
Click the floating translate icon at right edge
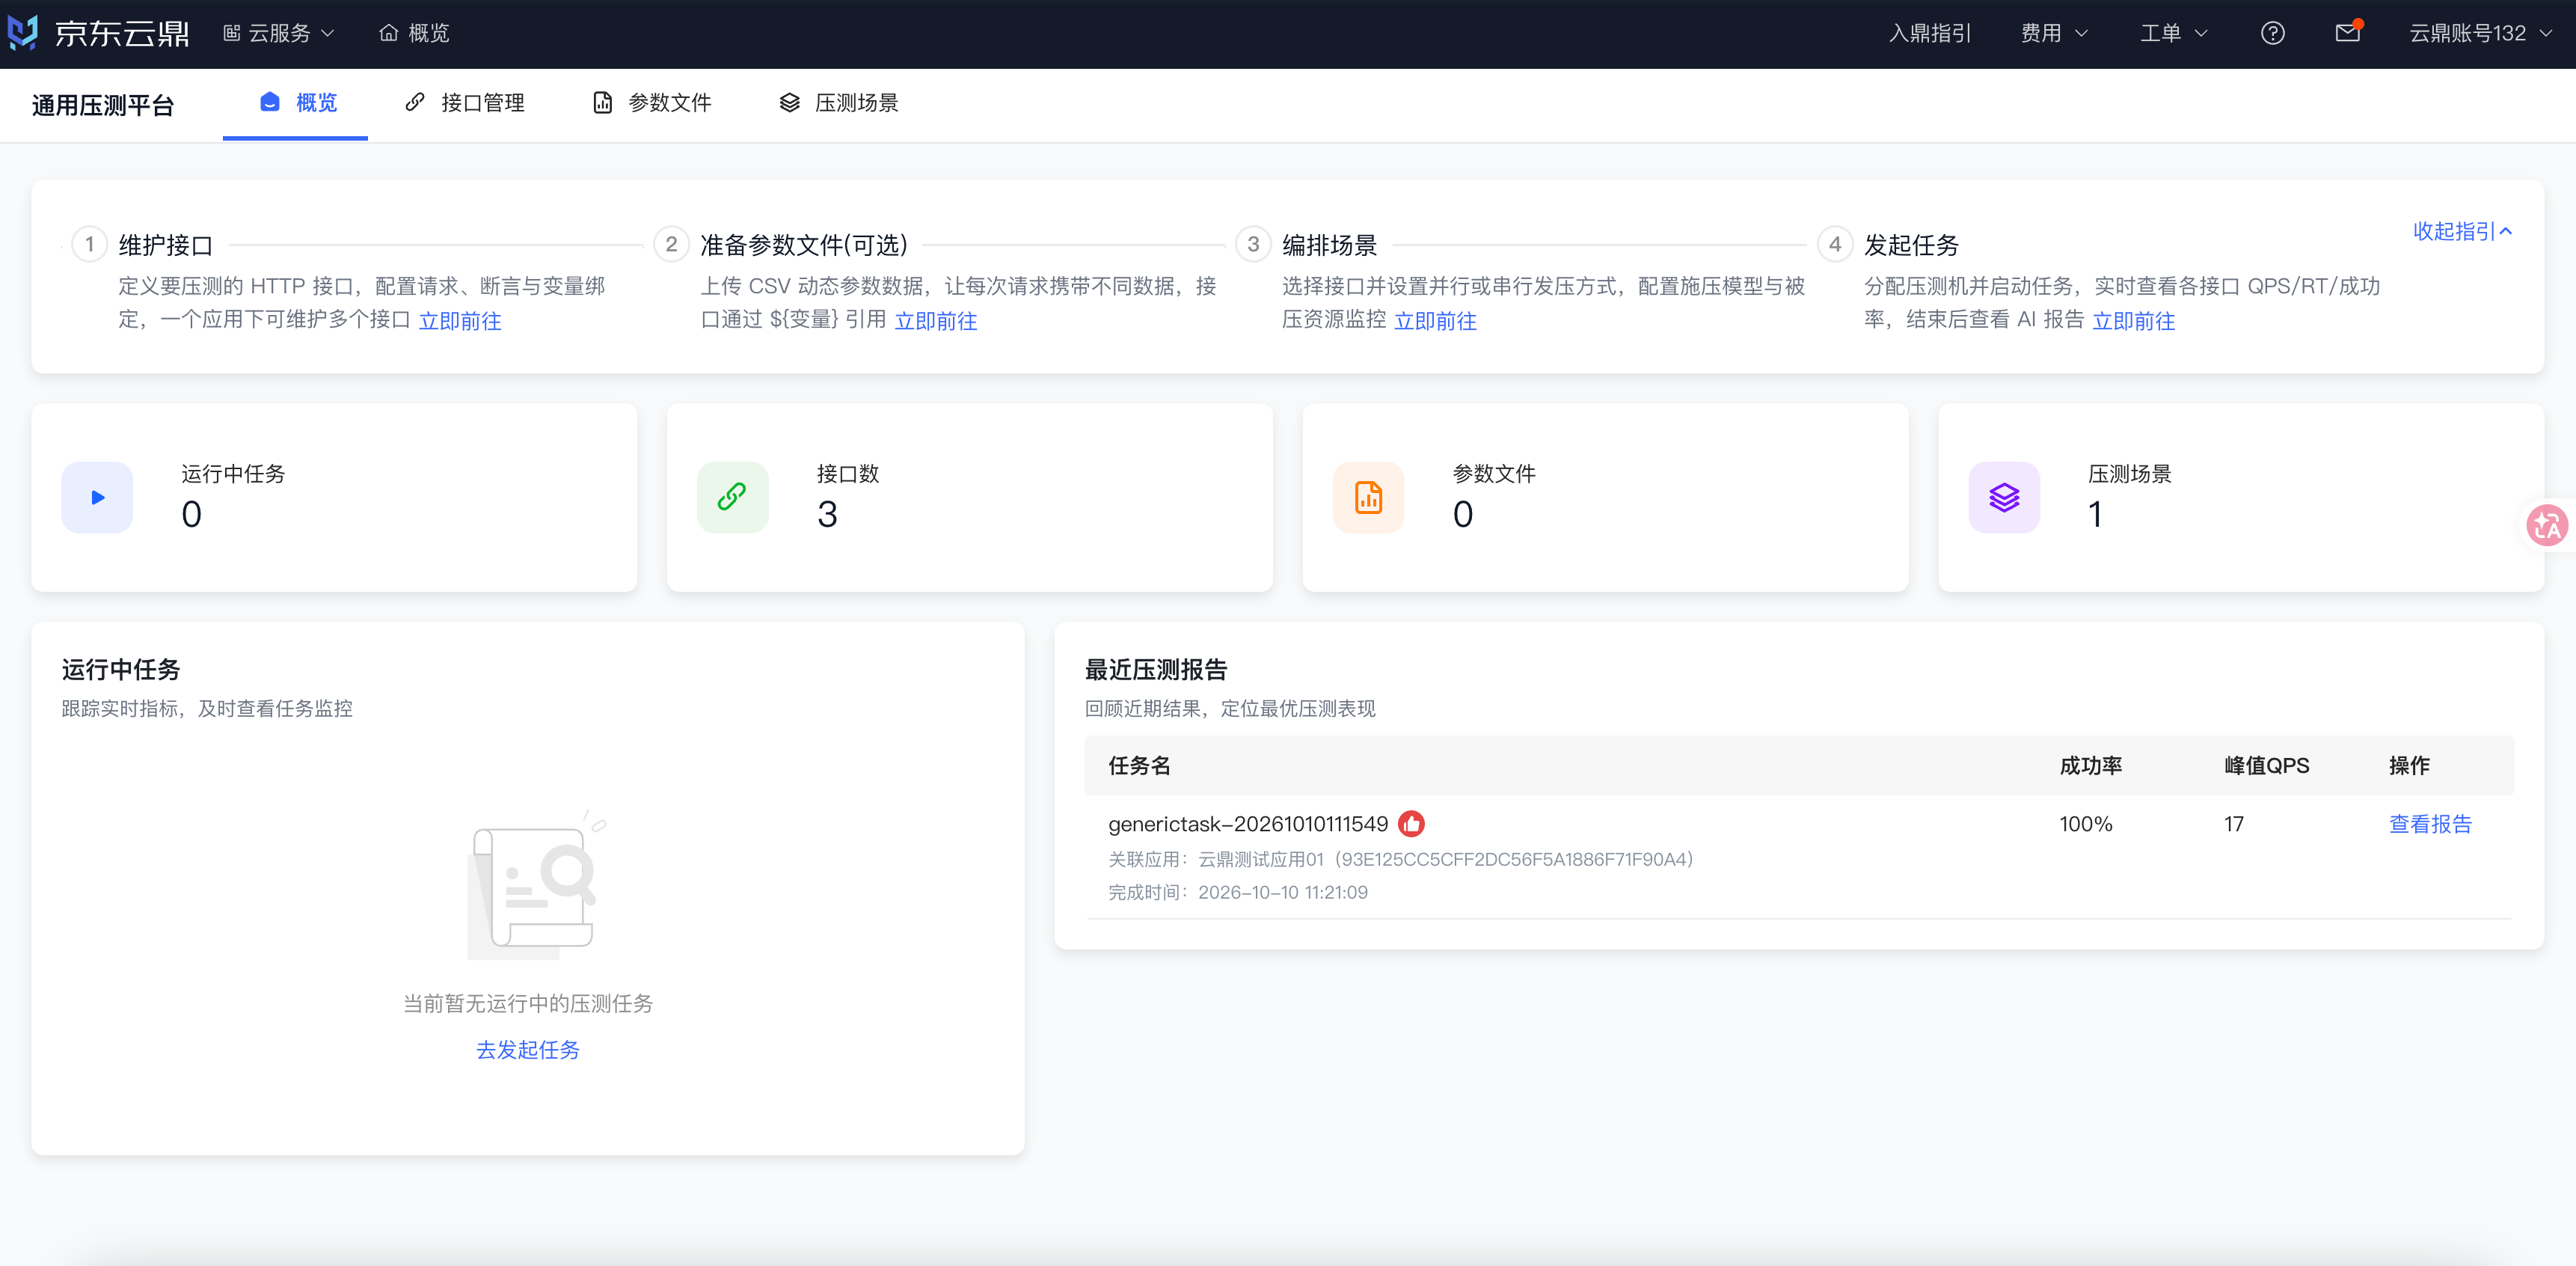2548,525
